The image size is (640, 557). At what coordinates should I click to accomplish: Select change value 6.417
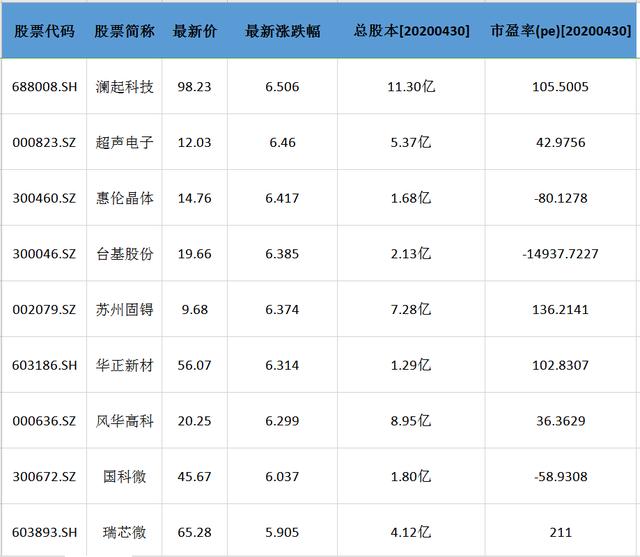point(282,198)
